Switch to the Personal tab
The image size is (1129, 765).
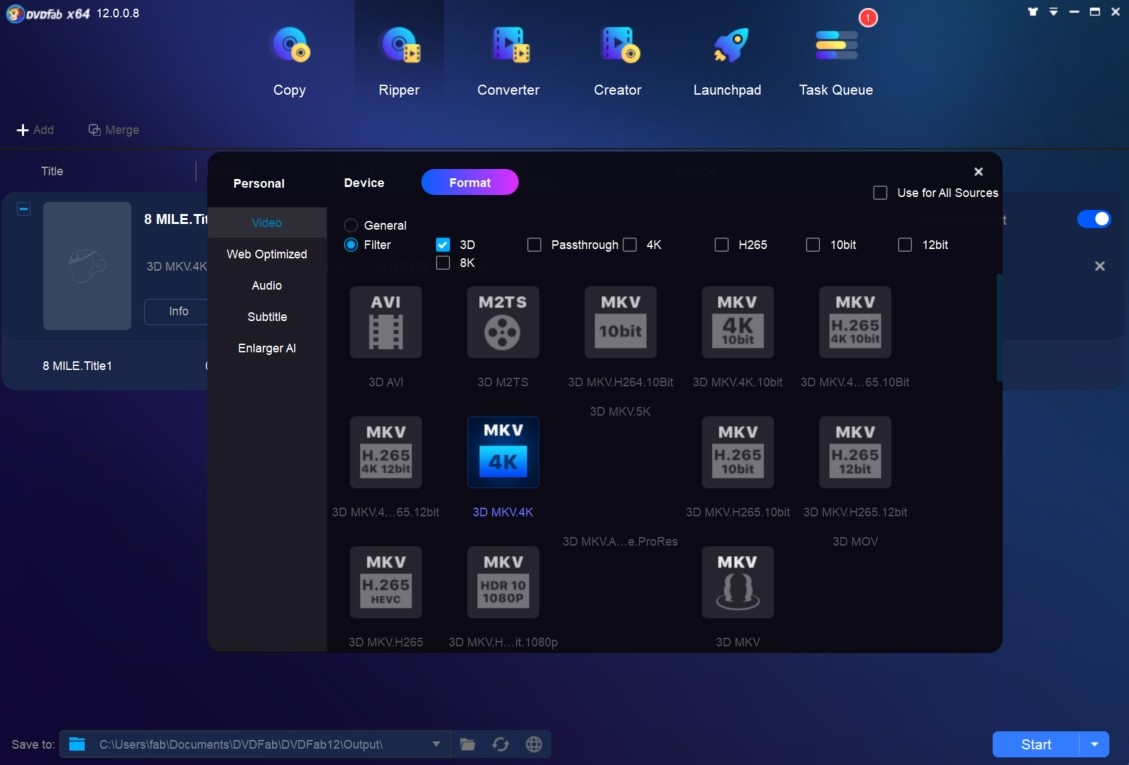click(258, 184)
